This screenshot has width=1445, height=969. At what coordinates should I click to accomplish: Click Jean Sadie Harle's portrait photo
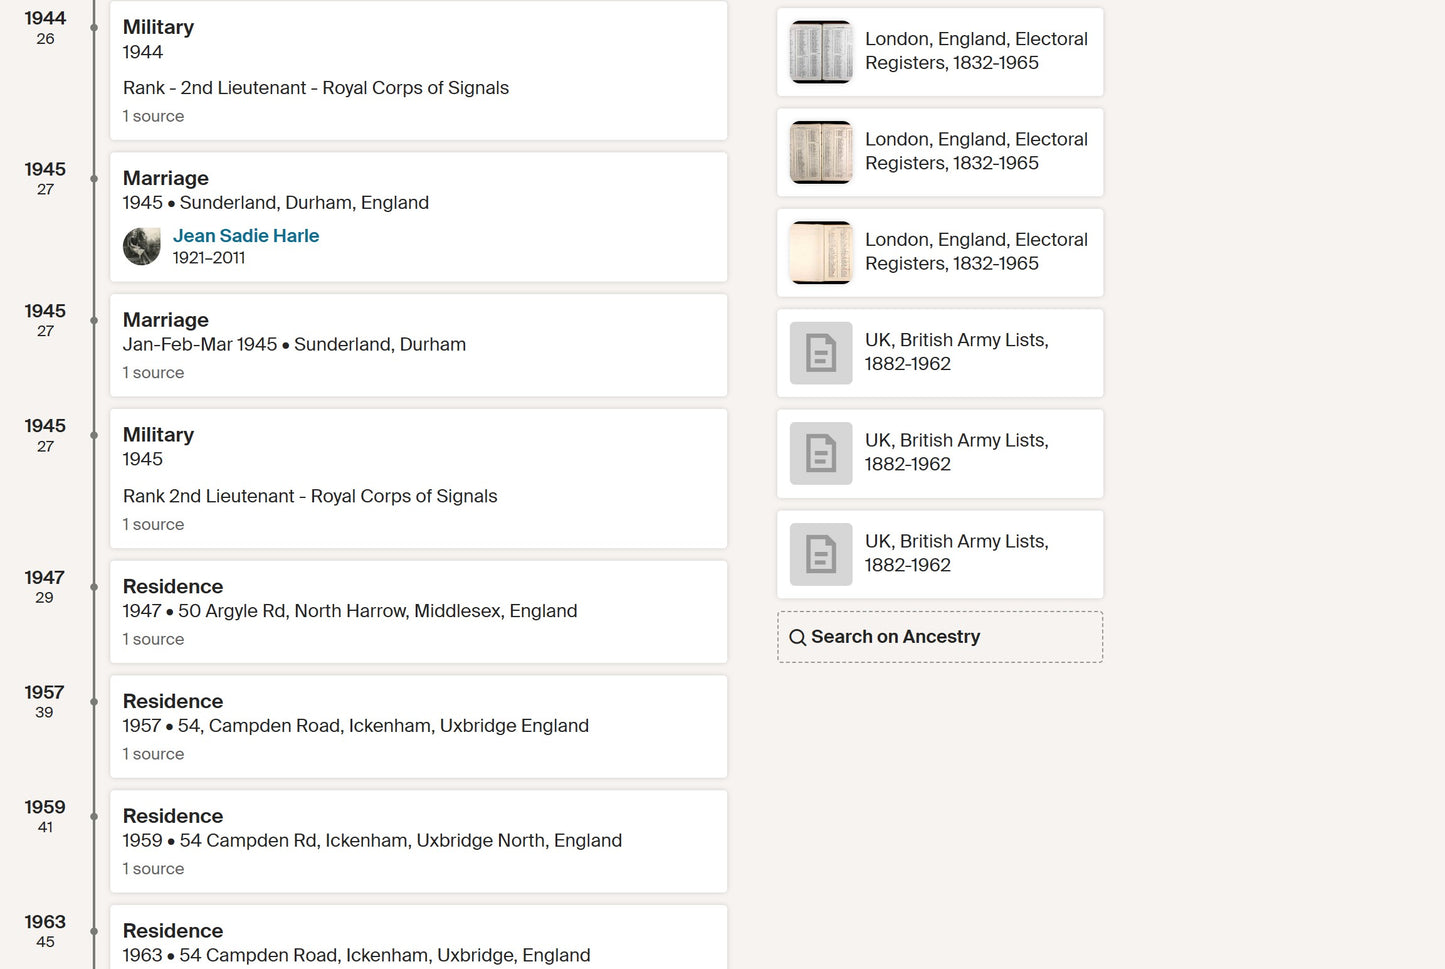pyautogui.click(x=142, y=246)
